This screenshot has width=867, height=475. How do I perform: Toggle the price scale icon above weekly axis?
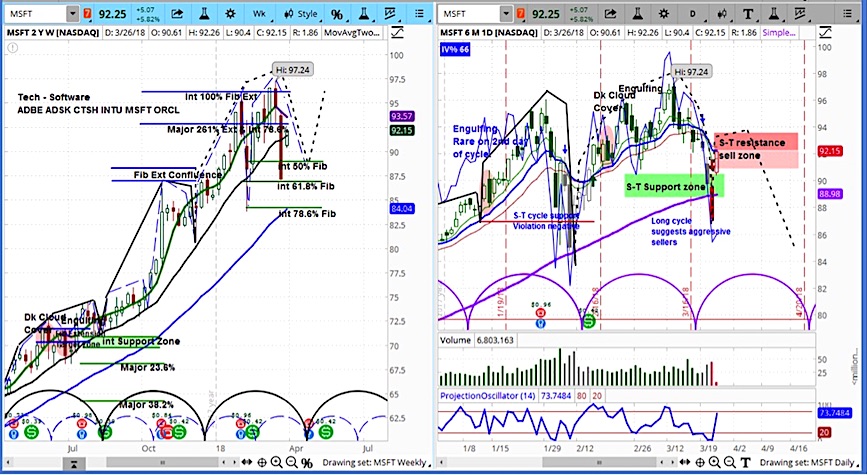(396, 33)
